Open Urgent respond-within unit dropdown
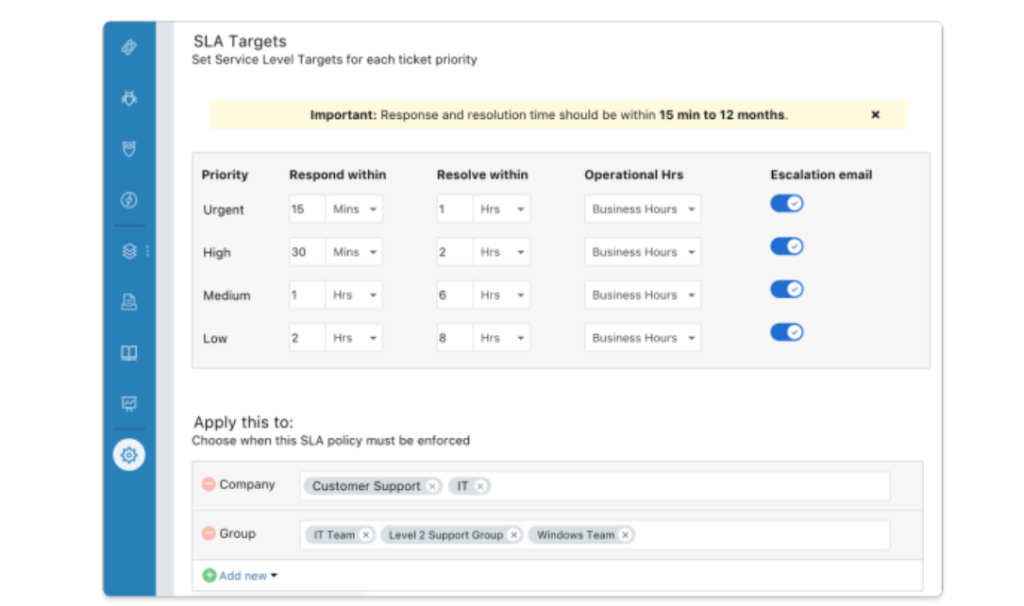The image size is (1024, 606). click(x=355, y=210)
